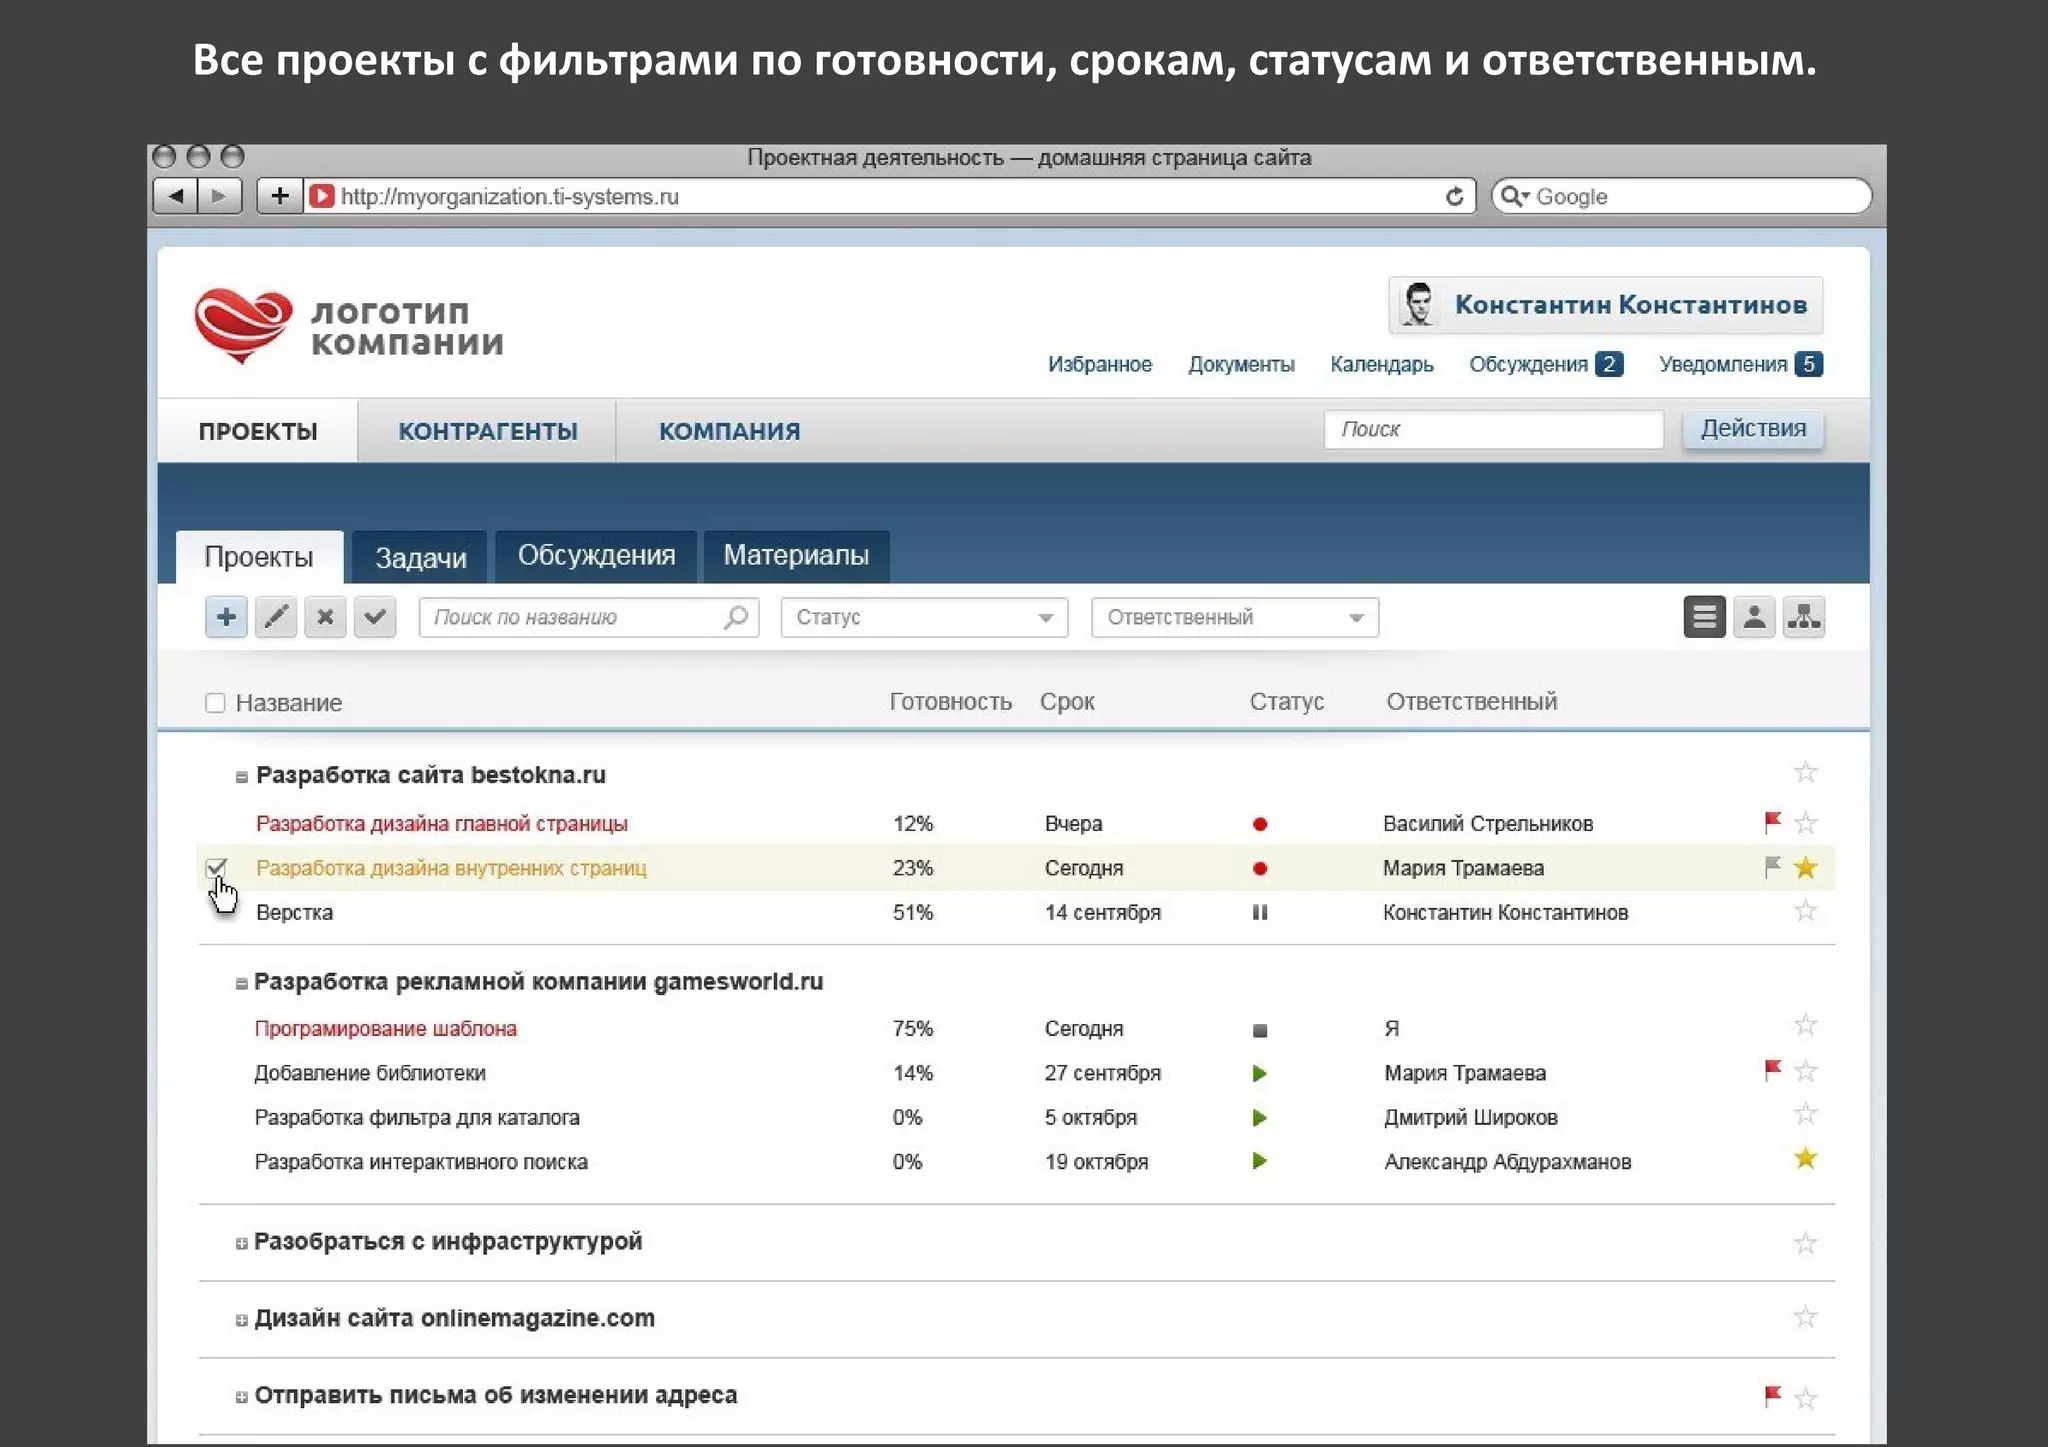Expand the Разобраться с инфраструктурой group
The height and width of the screenshot is (1447, 2048).
pos(241,1244)
